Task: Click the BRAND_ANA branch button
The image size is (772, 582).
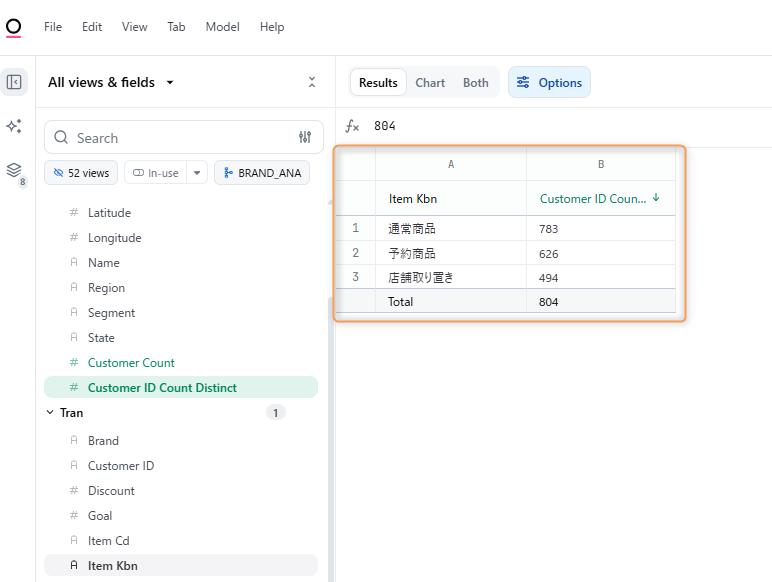Action: click(261, 173)
